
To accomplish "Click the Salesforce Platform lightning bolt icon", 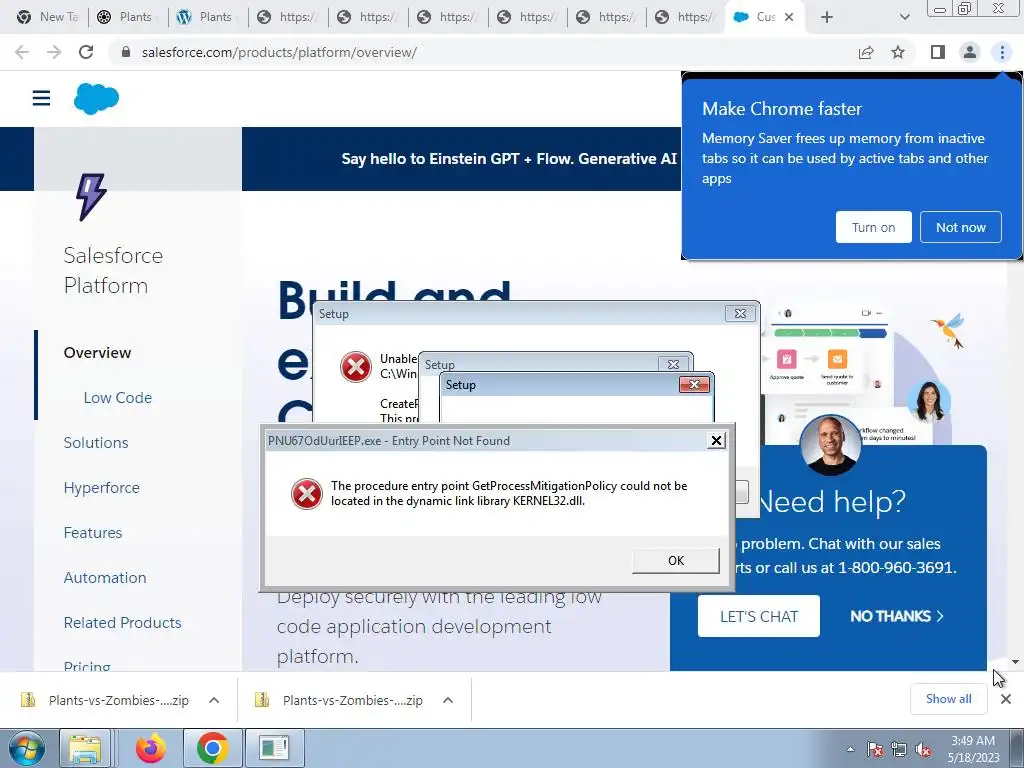I will (91, 197).
